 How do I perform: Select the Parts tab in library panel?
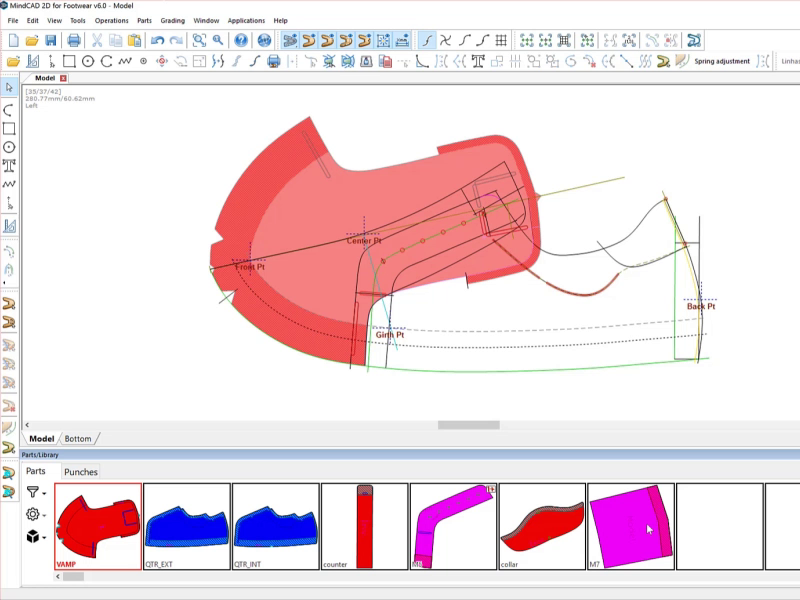coord(36,471)
